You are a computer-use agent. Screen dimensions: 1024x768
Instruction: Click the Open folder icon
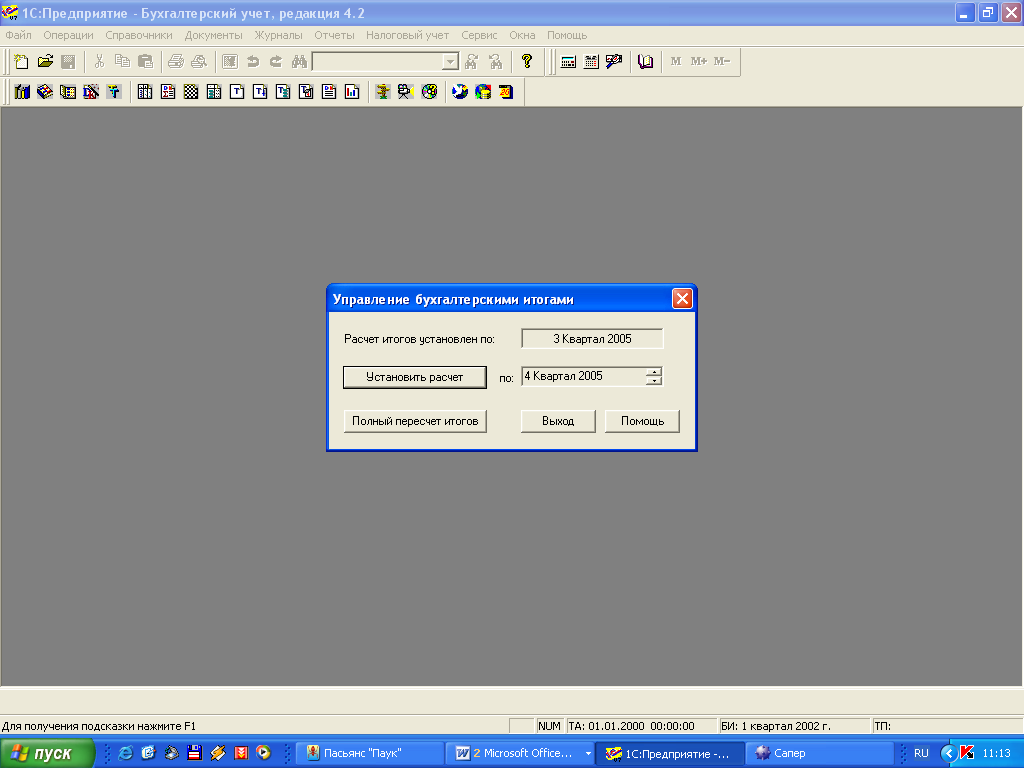click(x=45, y=61)
